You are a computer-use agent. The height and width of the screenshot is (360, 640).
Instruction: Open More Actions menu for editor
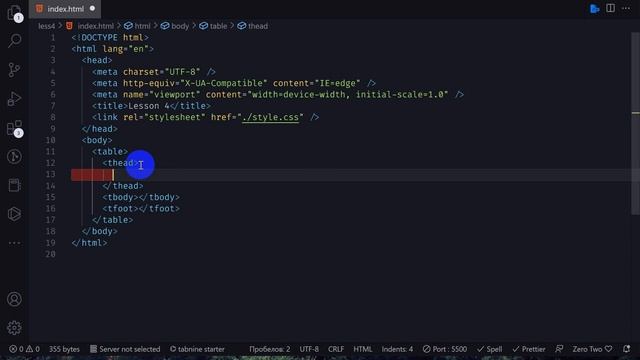click(626, 9)
